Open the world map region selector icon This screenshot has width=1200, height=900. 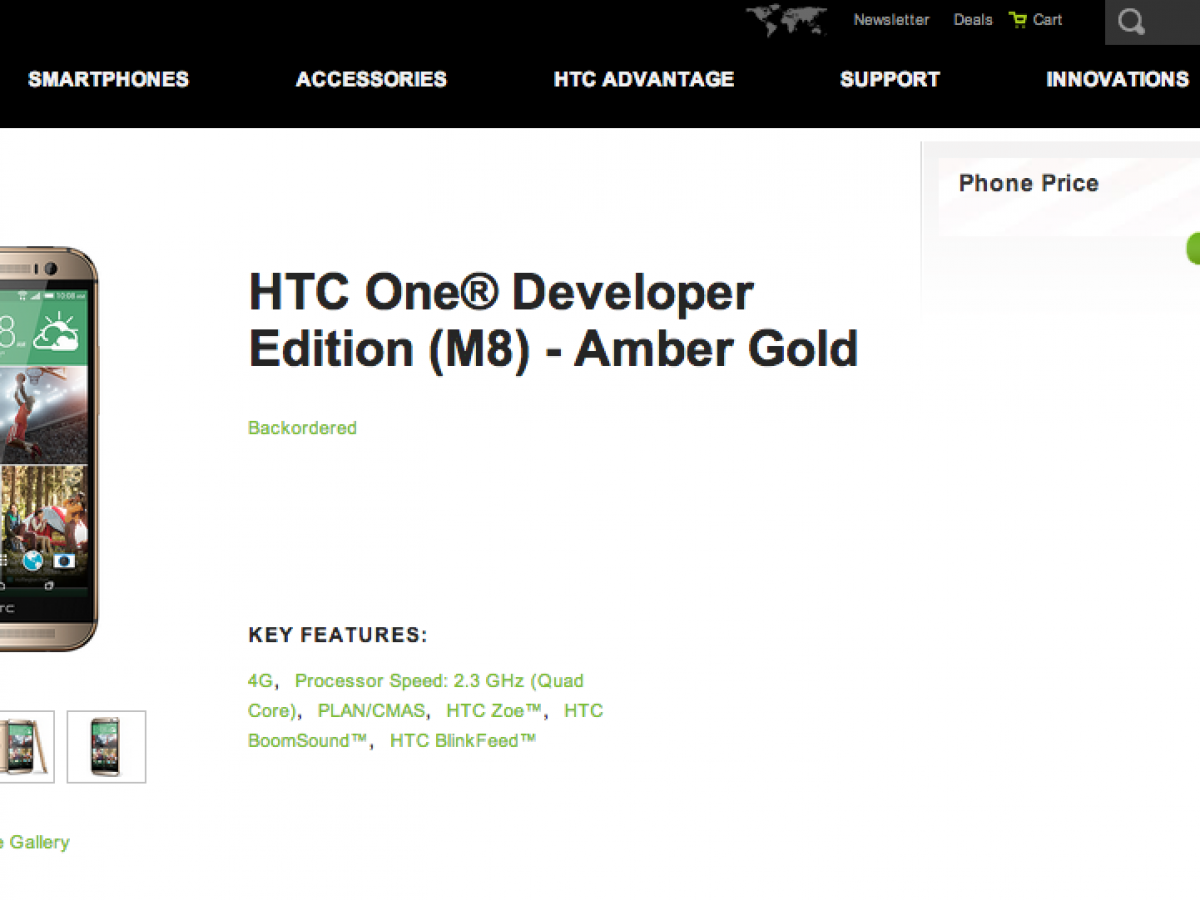click(x=786, y=20)
